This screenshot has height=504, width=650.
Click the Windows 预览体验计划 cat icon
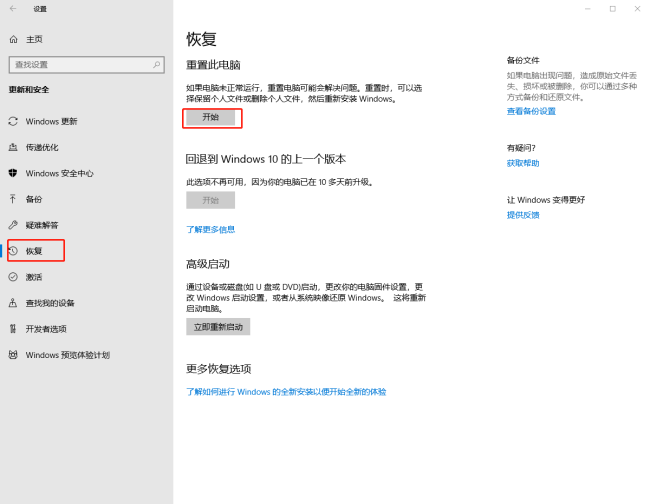click(x=13, y=355)
